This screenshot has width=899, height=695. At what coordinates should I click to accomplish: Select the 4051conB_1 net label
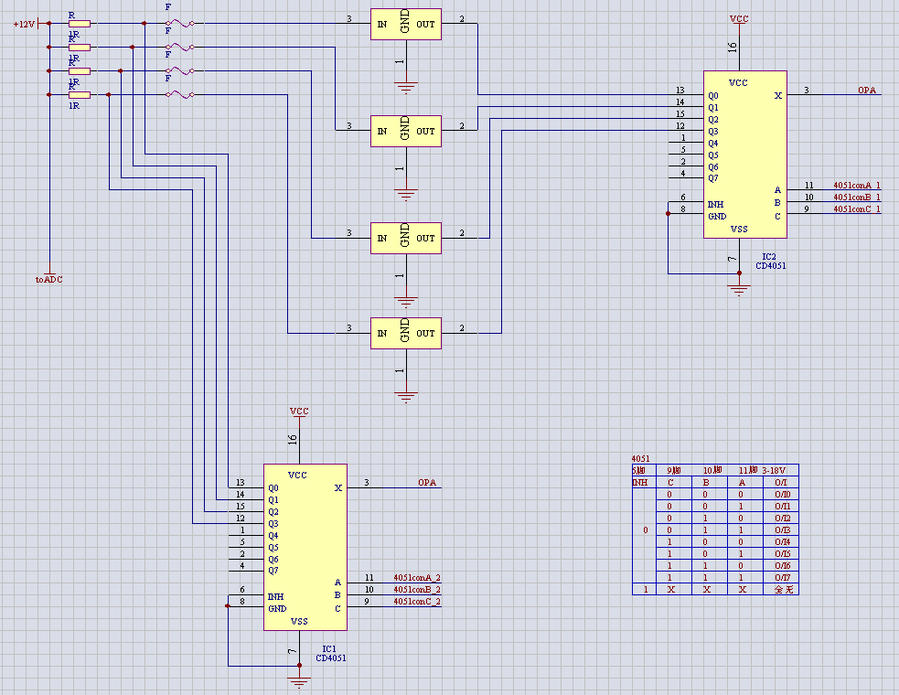pyautogui.click(x=857, y=197)
